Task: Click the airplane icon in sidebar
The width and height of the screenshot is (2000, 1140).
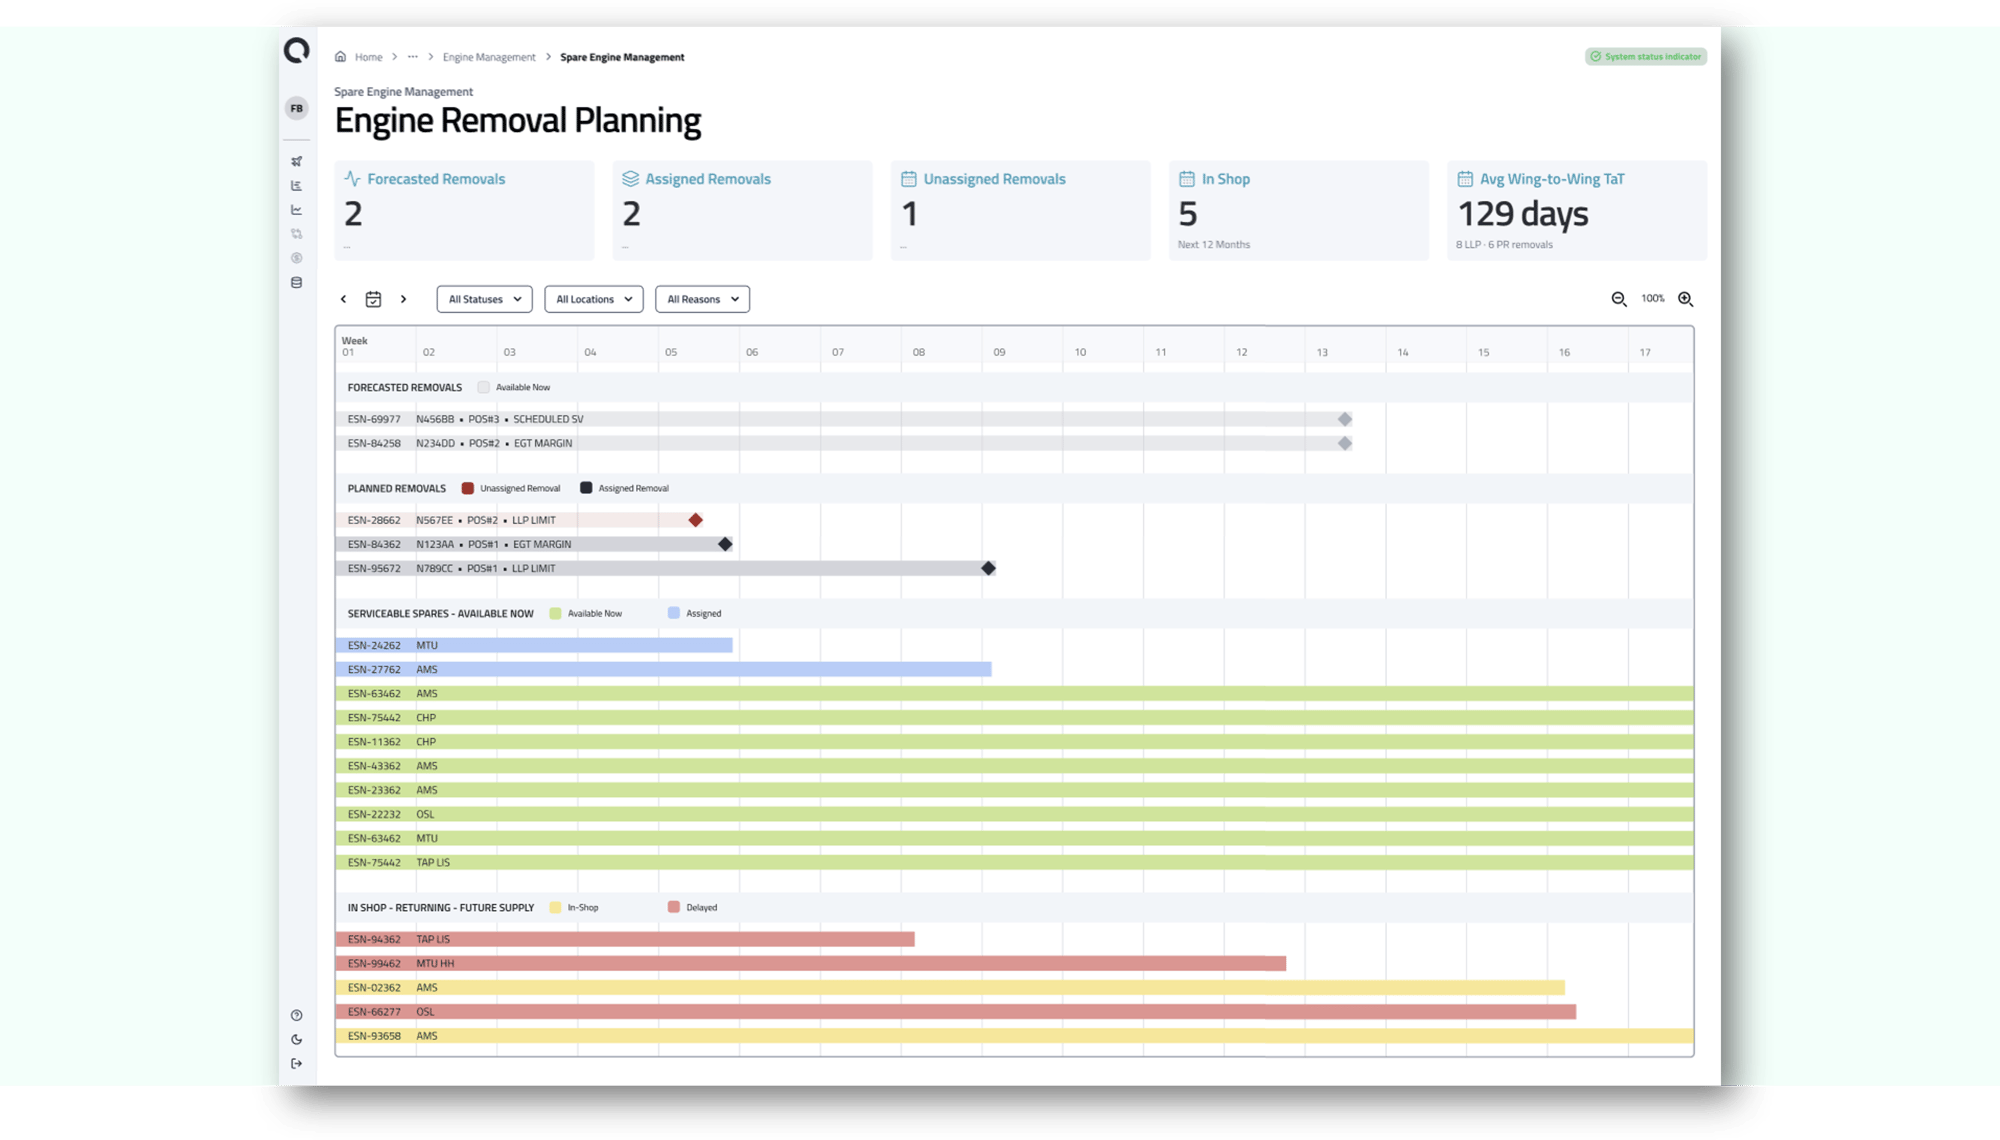Action: (x=296, y=161)
